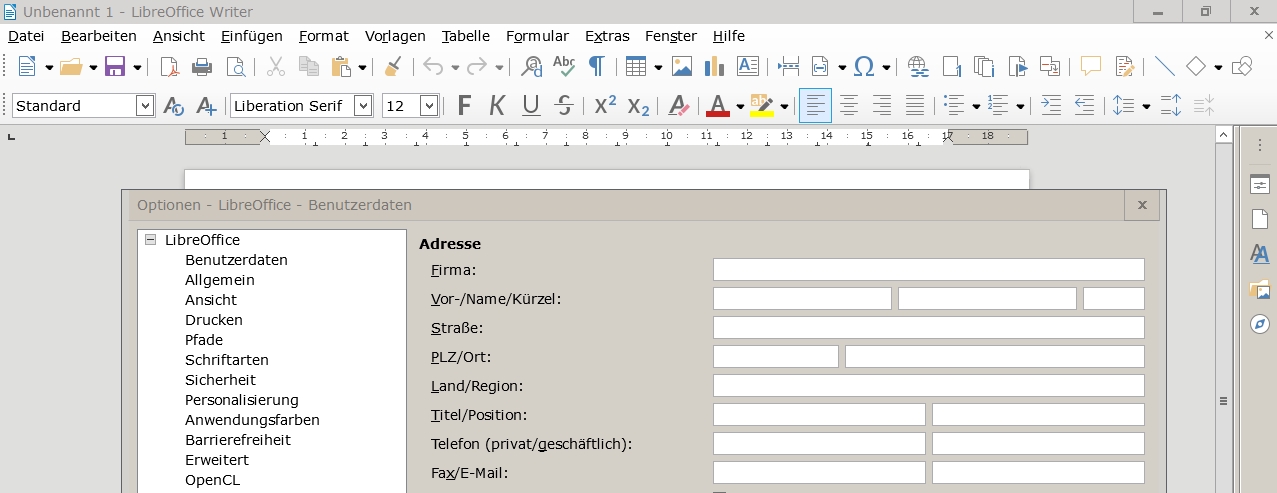Close the Optionen dialog with X button
The height and width of the screenshot is (493, 1277).
1142,205
